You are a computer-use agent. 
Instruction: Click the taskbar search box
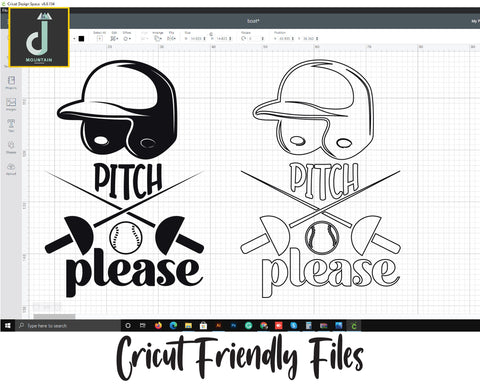[x=68, y=325]
